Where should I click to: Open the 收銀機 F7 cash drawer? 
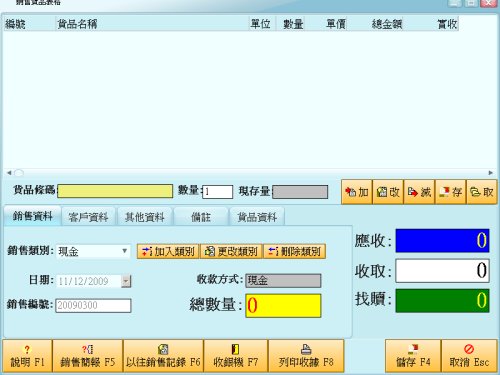(x=236, y=356)
